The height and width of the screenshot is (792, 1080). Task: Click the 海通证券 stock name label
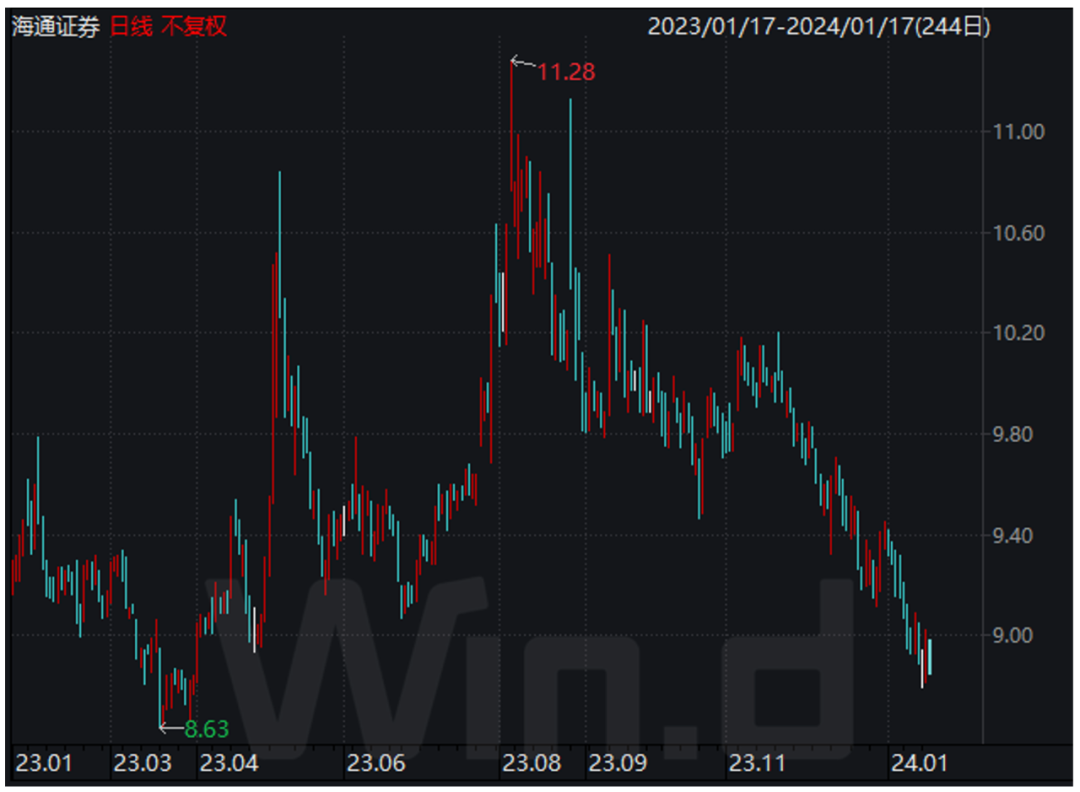[56, 27]
